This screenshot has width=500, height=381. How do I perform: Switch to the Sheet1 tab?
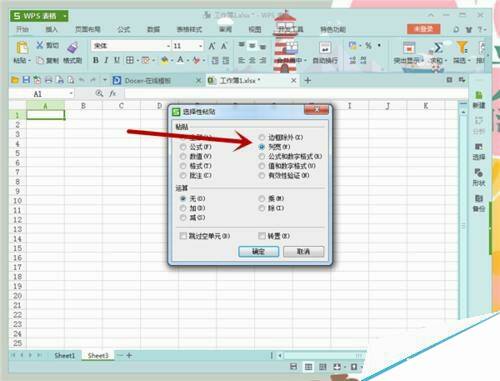(65, 355)
